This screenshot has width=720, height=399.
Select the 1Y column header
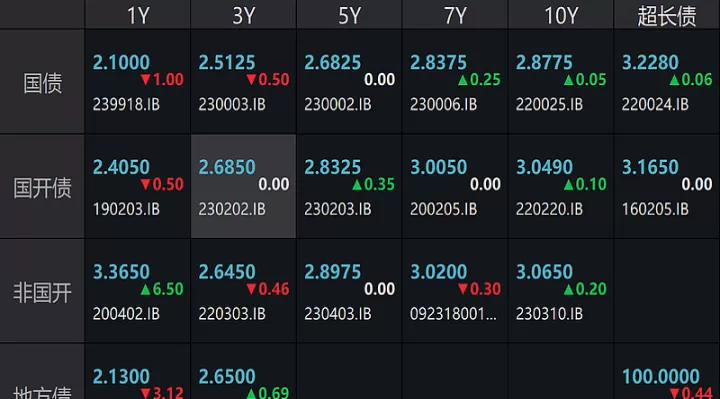point(138,15)
